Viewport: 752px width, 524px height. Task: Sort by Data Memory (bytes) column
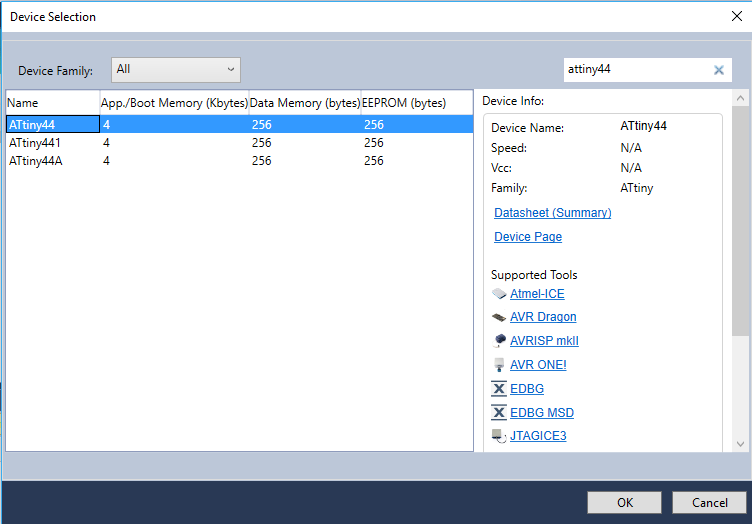click(x=304, y=102)
